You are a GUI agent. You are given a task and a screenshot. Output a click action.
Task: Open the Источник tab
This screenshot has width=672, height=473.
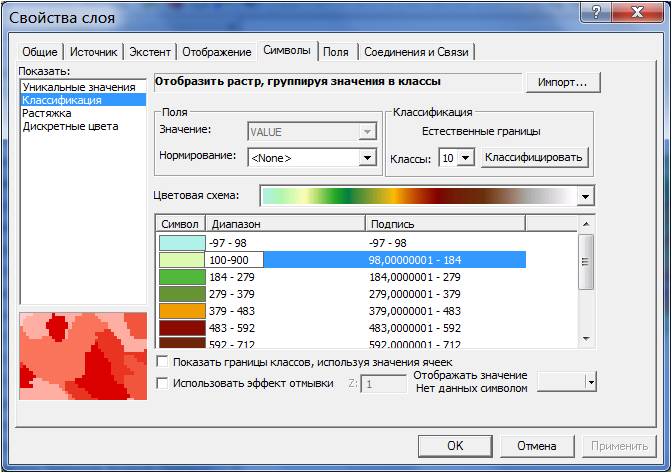point(93,52)
